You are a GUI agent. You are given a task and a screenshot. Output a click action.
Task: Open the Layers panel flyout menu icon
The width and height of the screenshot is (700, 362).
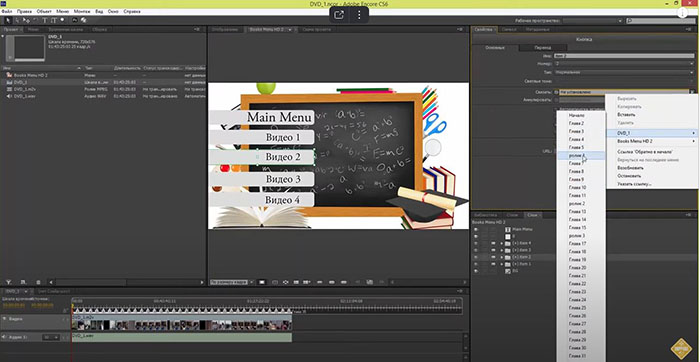click(688, 215)
